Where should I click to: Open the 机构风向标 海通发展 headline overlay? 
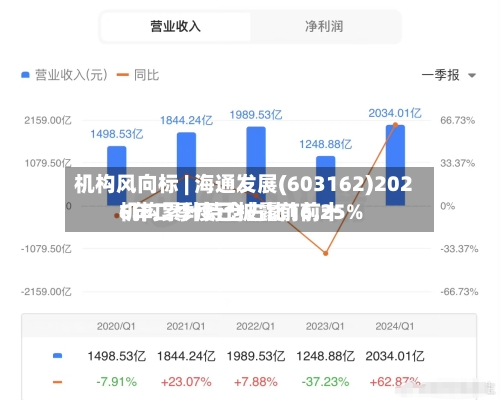click(x=249, y=199)
